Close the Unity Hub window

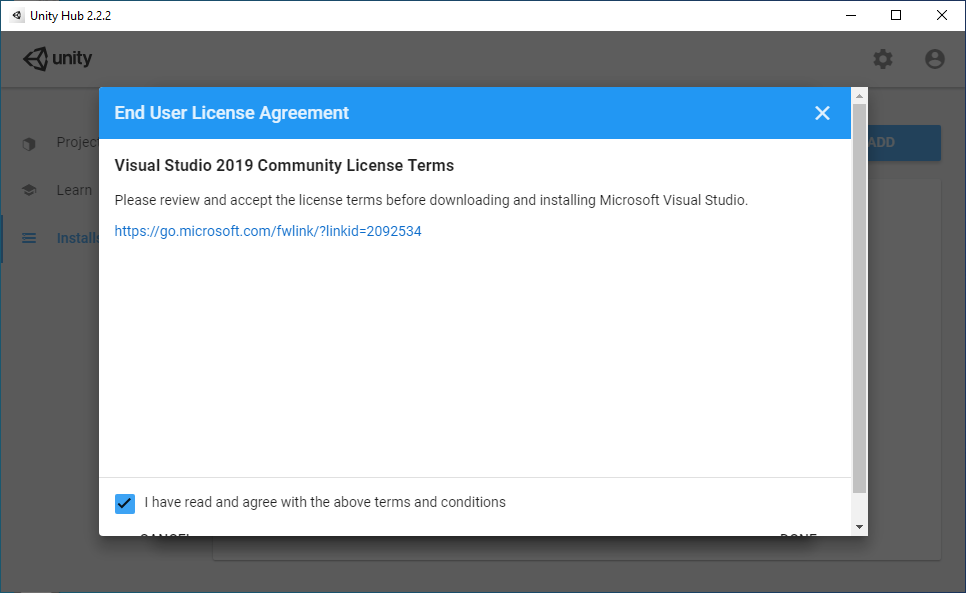click(x=942, y=15)
